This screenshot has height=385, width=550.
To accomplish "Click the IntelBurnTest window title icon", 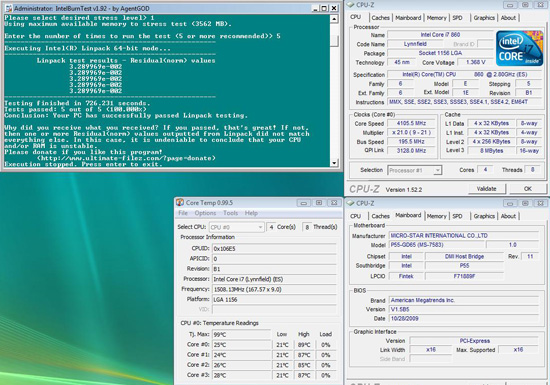I will click(x=9, y=8).
